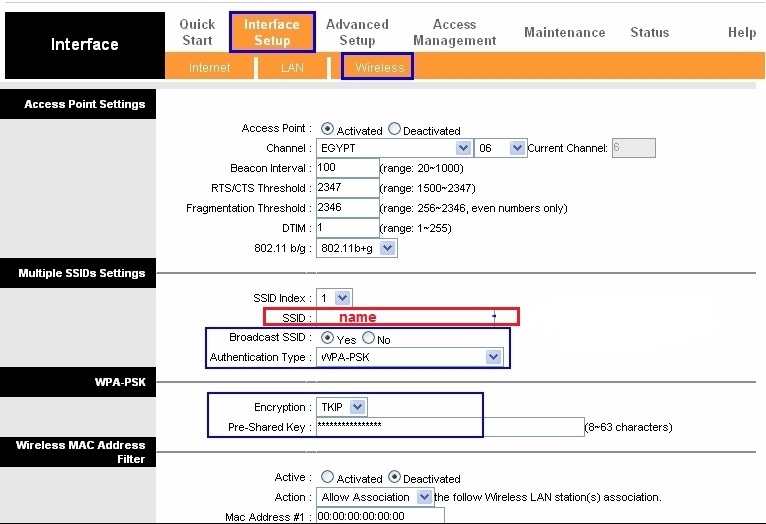The height and width of the screenshot is (524, 766).
Task: Open the Internet sub-tab
Action: (x=209, y=67)
